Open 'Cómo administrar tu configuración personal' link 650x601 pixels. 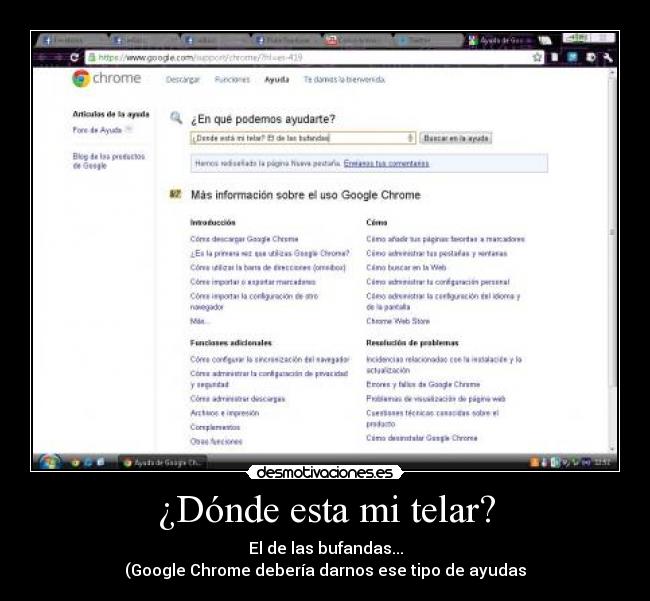tap(438, 282)
